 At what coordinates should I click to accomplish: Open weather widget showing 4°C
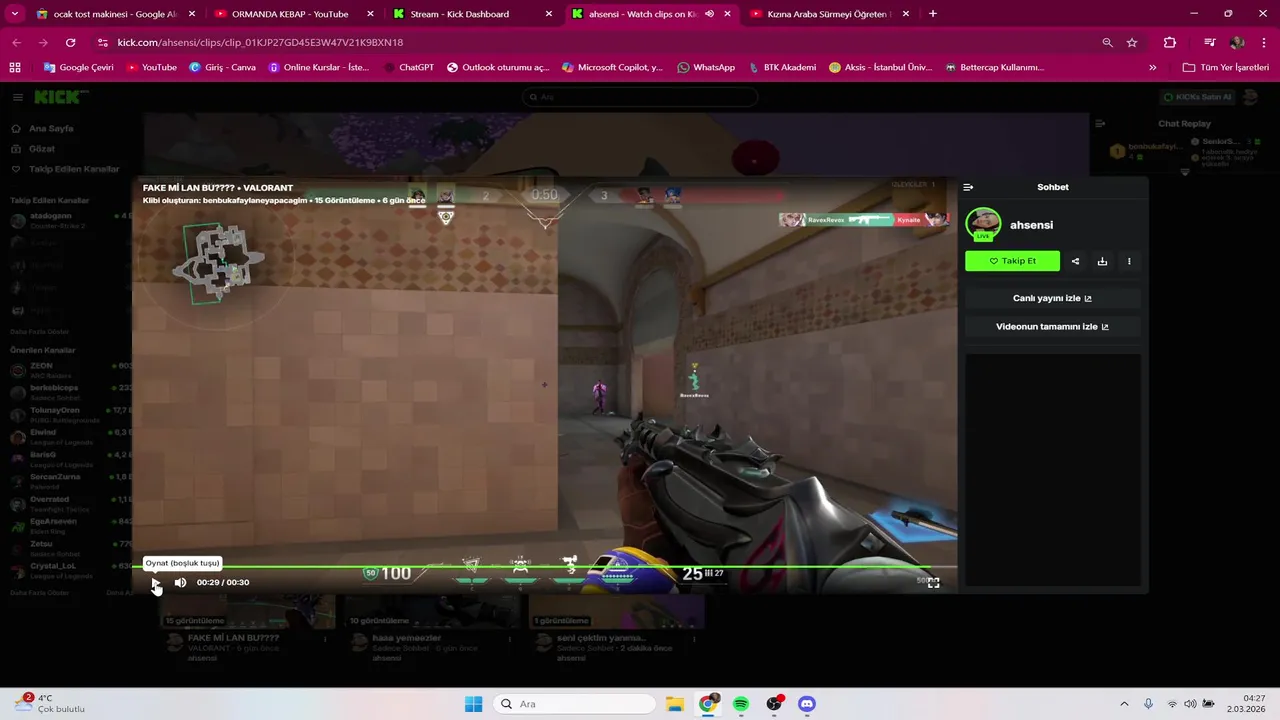(x=48, y=704)
